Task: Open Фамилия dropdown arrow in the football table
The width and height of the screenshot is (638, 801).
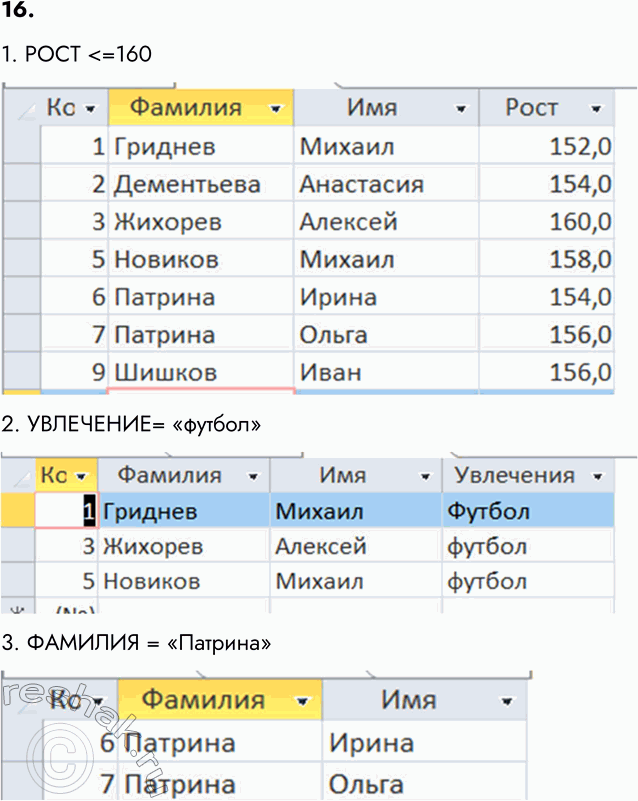Action: pos(253,477)
